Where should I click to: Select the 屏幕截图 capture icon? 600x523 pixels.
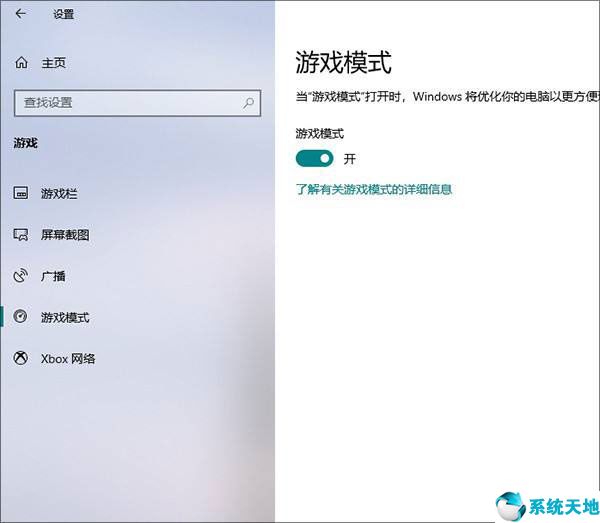click(x=21, y=235)
